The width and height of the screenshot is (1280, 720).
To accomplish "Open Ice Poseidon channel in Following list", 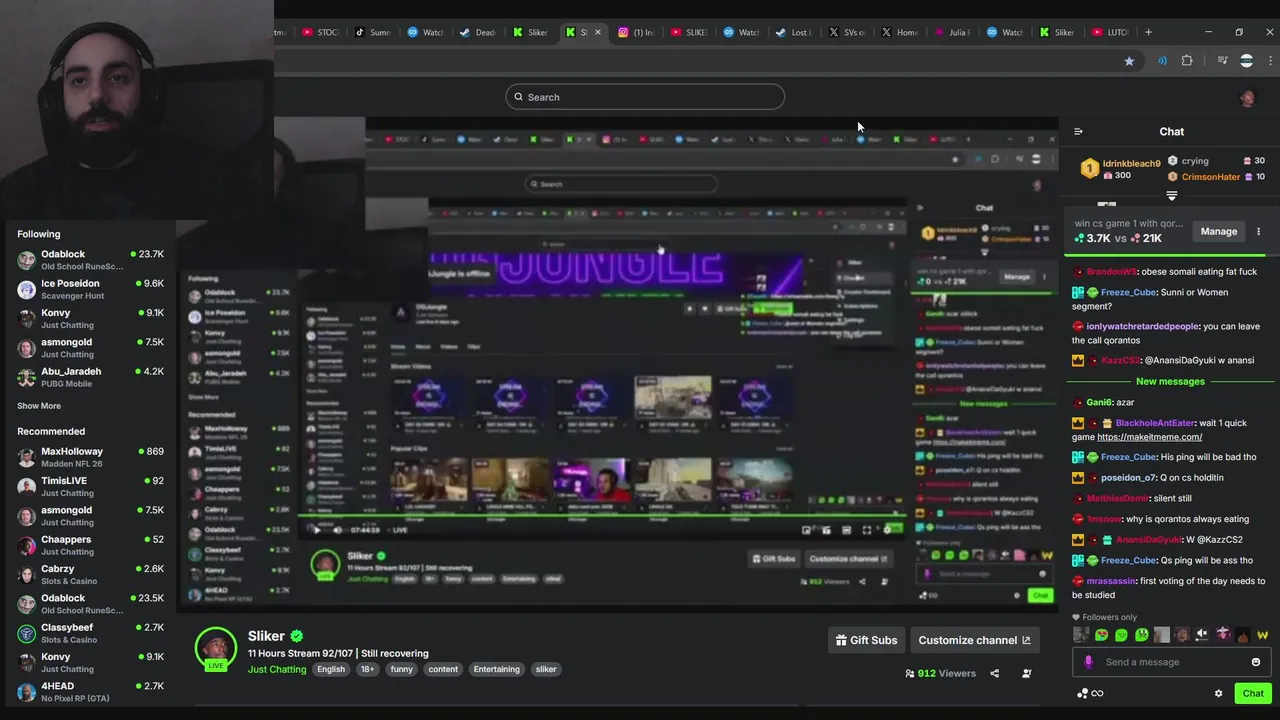I will pos(90,289).
